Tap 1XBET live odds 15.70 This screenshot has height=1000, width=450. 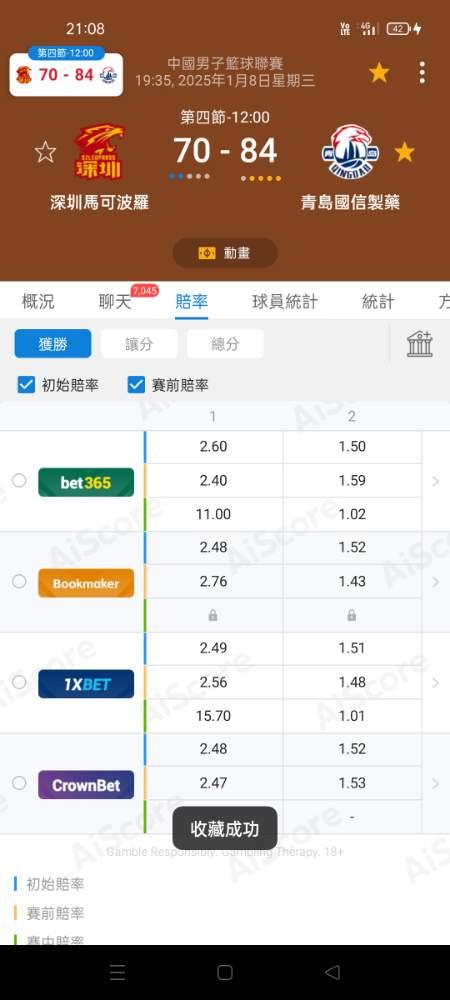[214, 716]
